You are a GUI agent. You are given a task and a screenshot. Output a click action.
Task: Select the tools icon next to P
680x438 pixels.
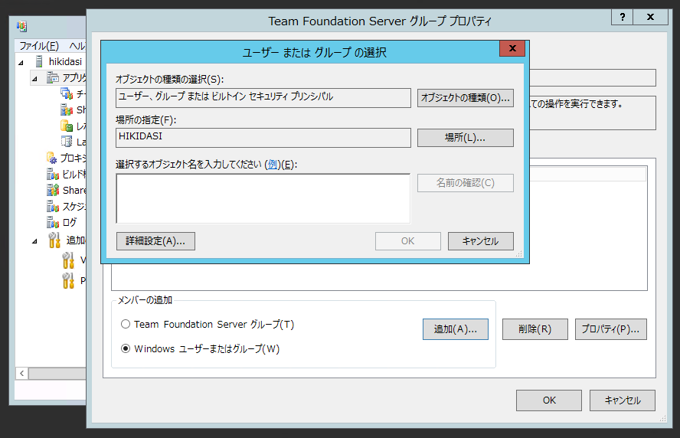click(68, 281)
